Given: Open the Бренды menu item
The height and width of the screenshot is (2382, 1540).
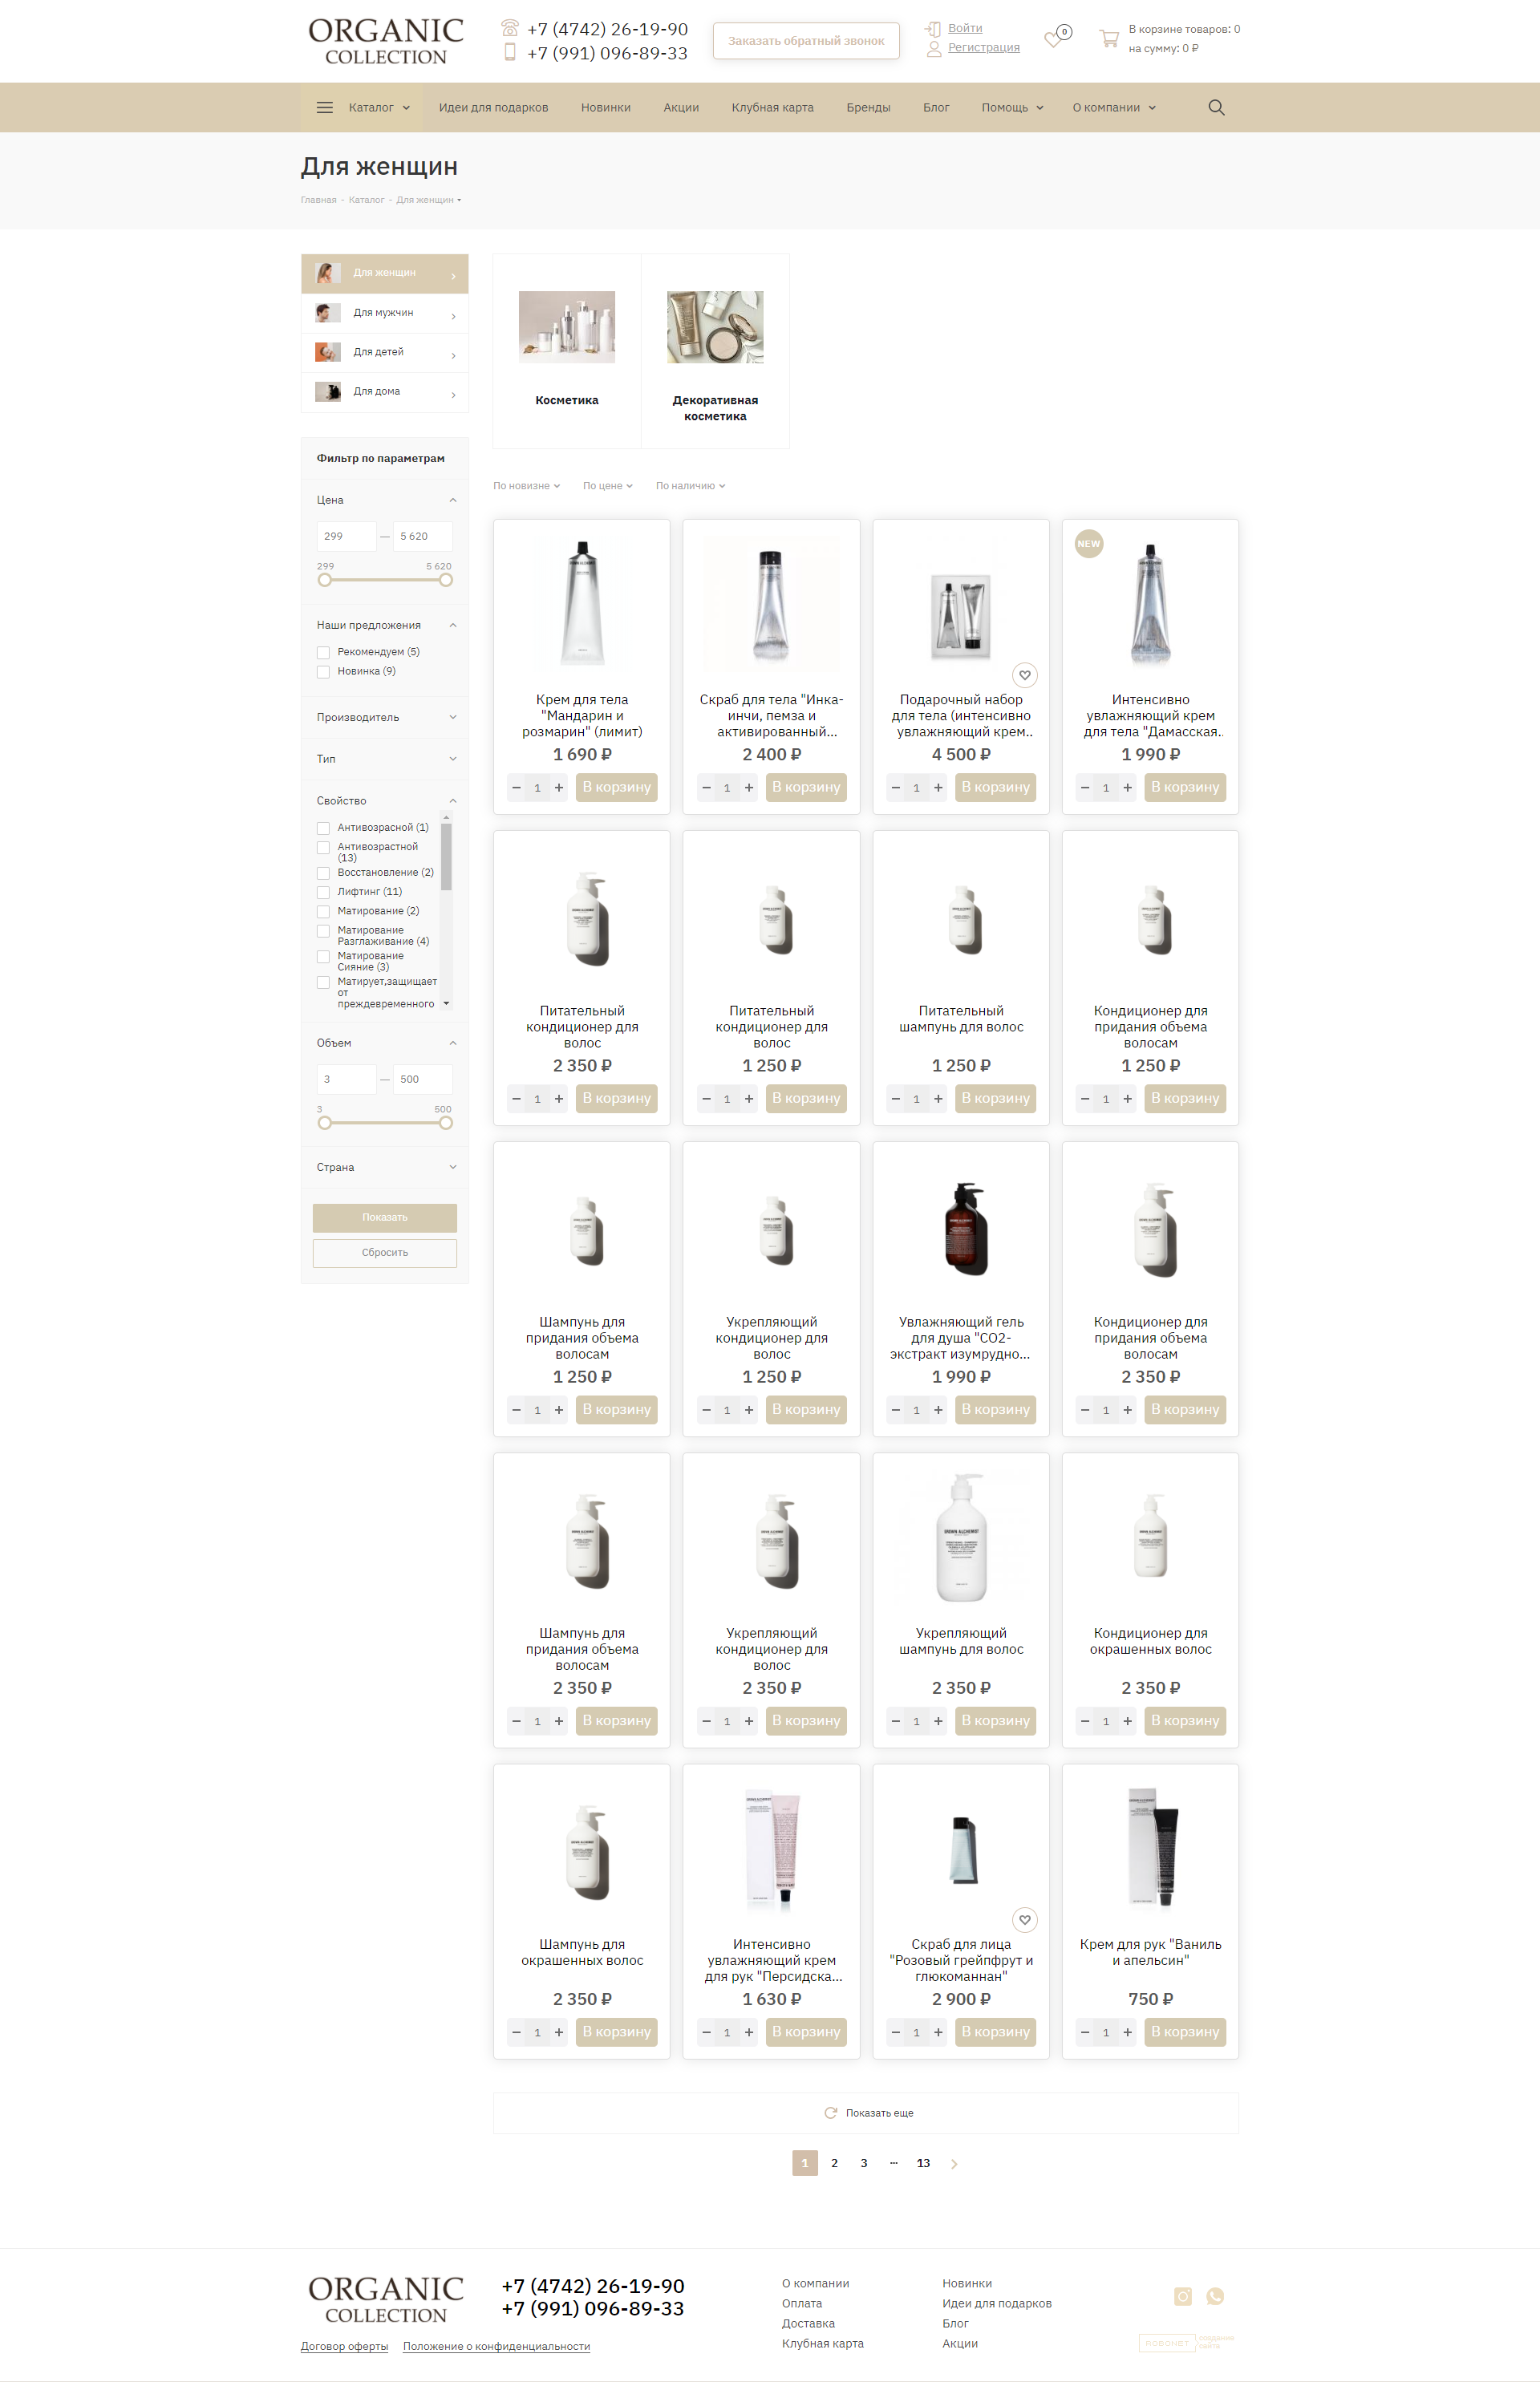Looking at the screenshot, I should [x=868, y=107].
